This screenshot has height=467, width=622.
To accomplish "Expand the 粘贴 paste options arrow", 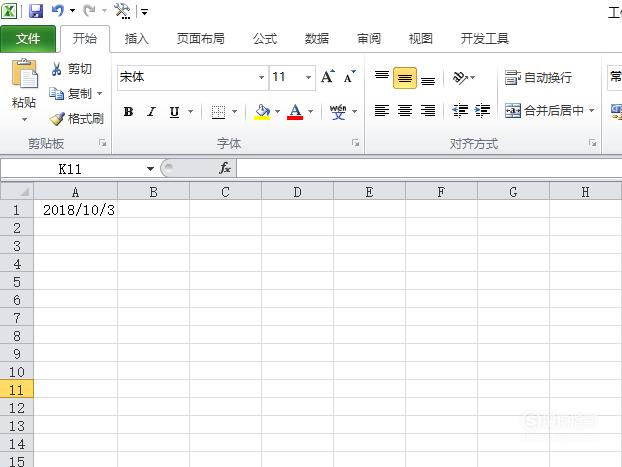I will click(24, 119).
